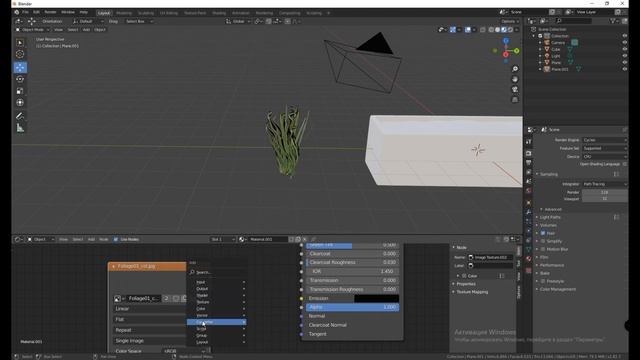Open the Integrator Path Tracing dropdown
The width and height of the screenshot is (640, 360).
(605, 184)
